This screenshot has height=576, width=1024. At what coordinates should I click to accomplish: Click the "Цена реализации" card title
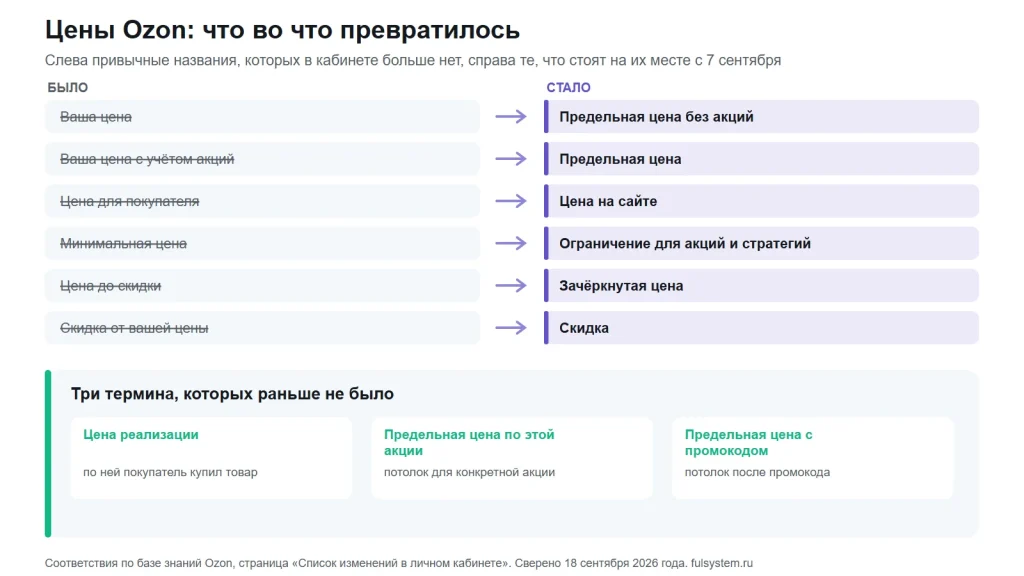coord(140,435)
